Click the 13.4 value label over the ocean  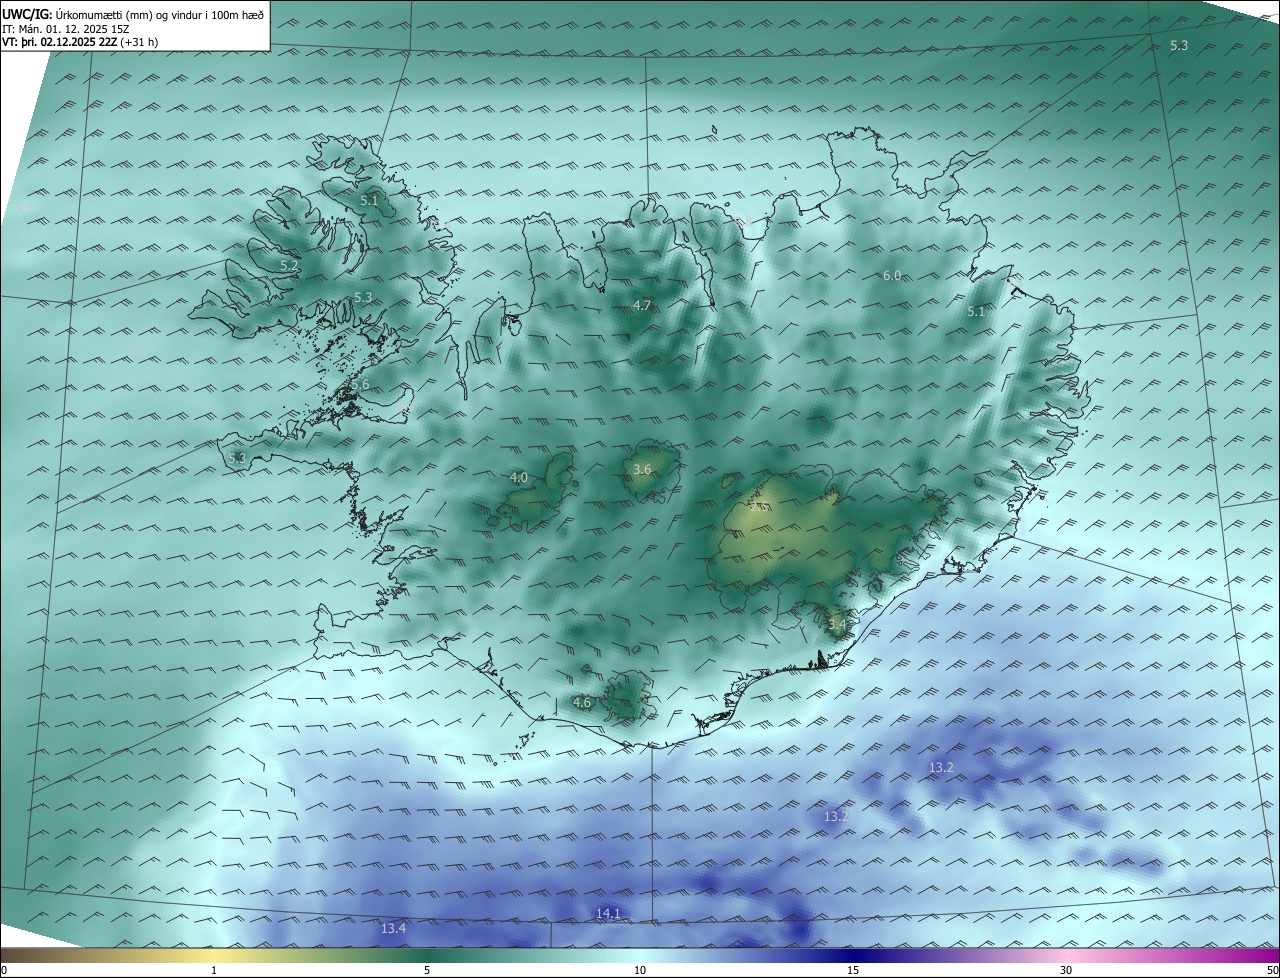click(x=393, y=929)
